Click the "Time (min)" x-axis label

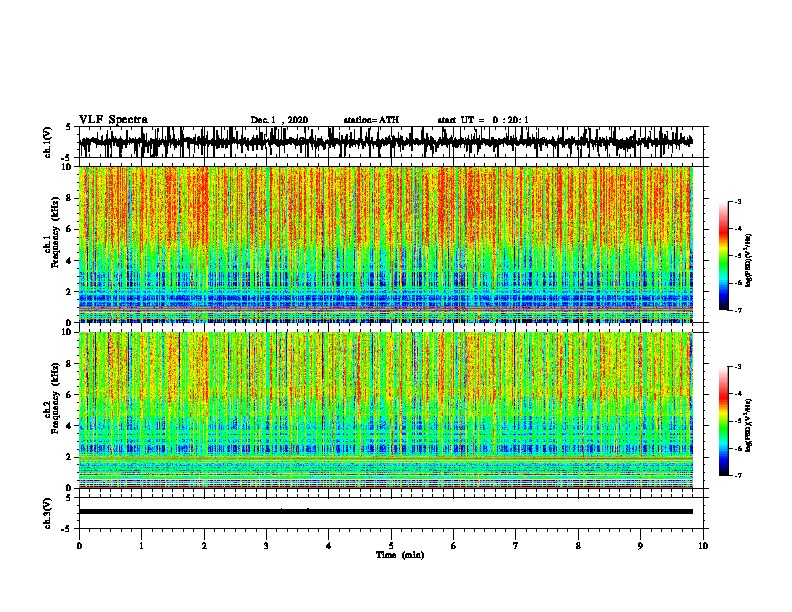point(400,555)
